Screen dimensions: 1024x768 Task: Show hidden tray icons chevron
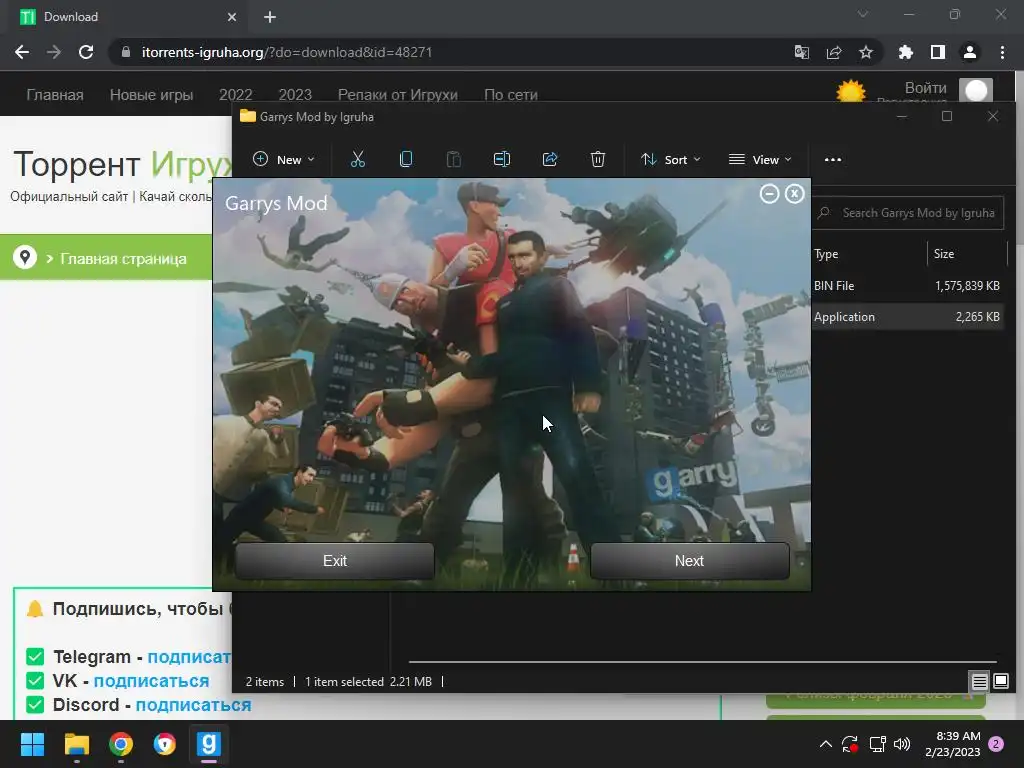tap(825, 744)
